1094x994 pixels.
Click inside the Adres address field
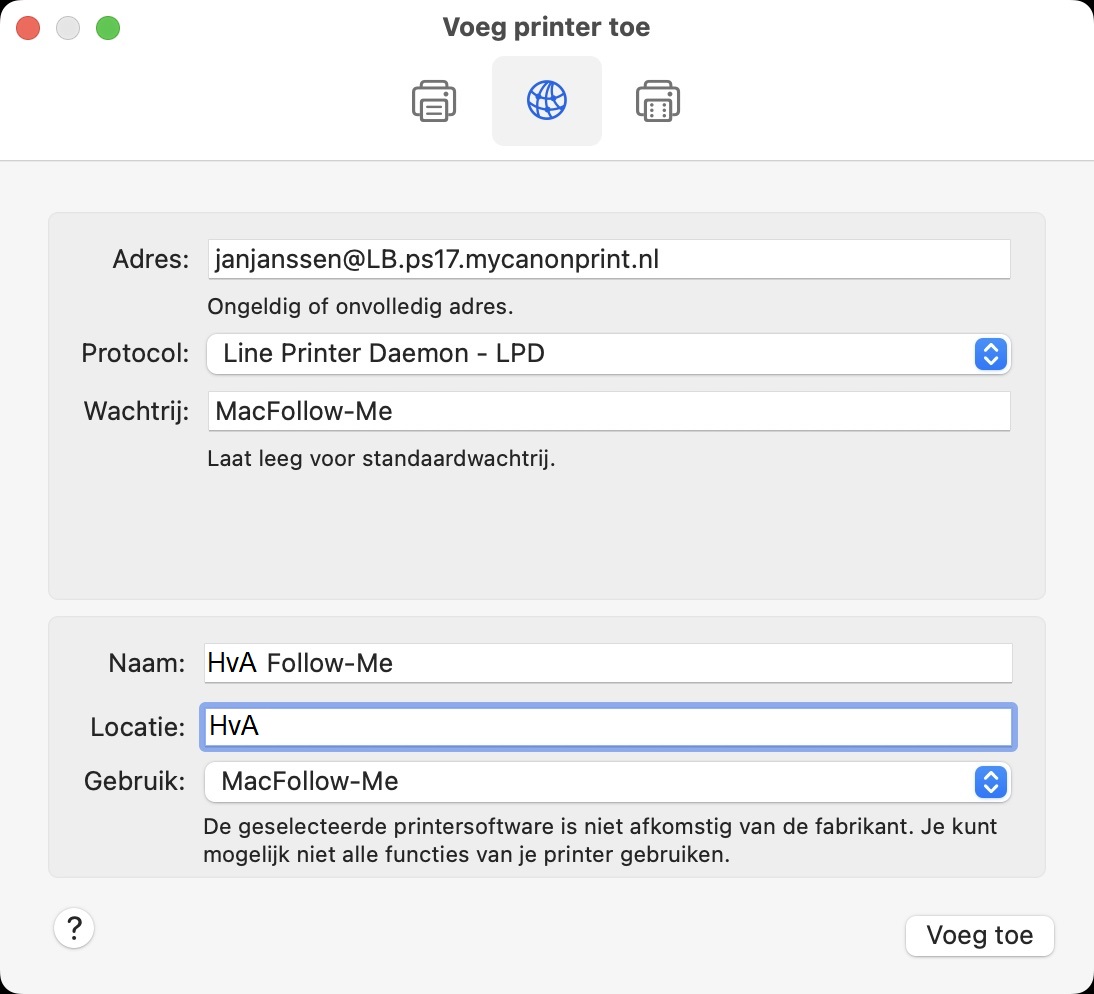607,258
